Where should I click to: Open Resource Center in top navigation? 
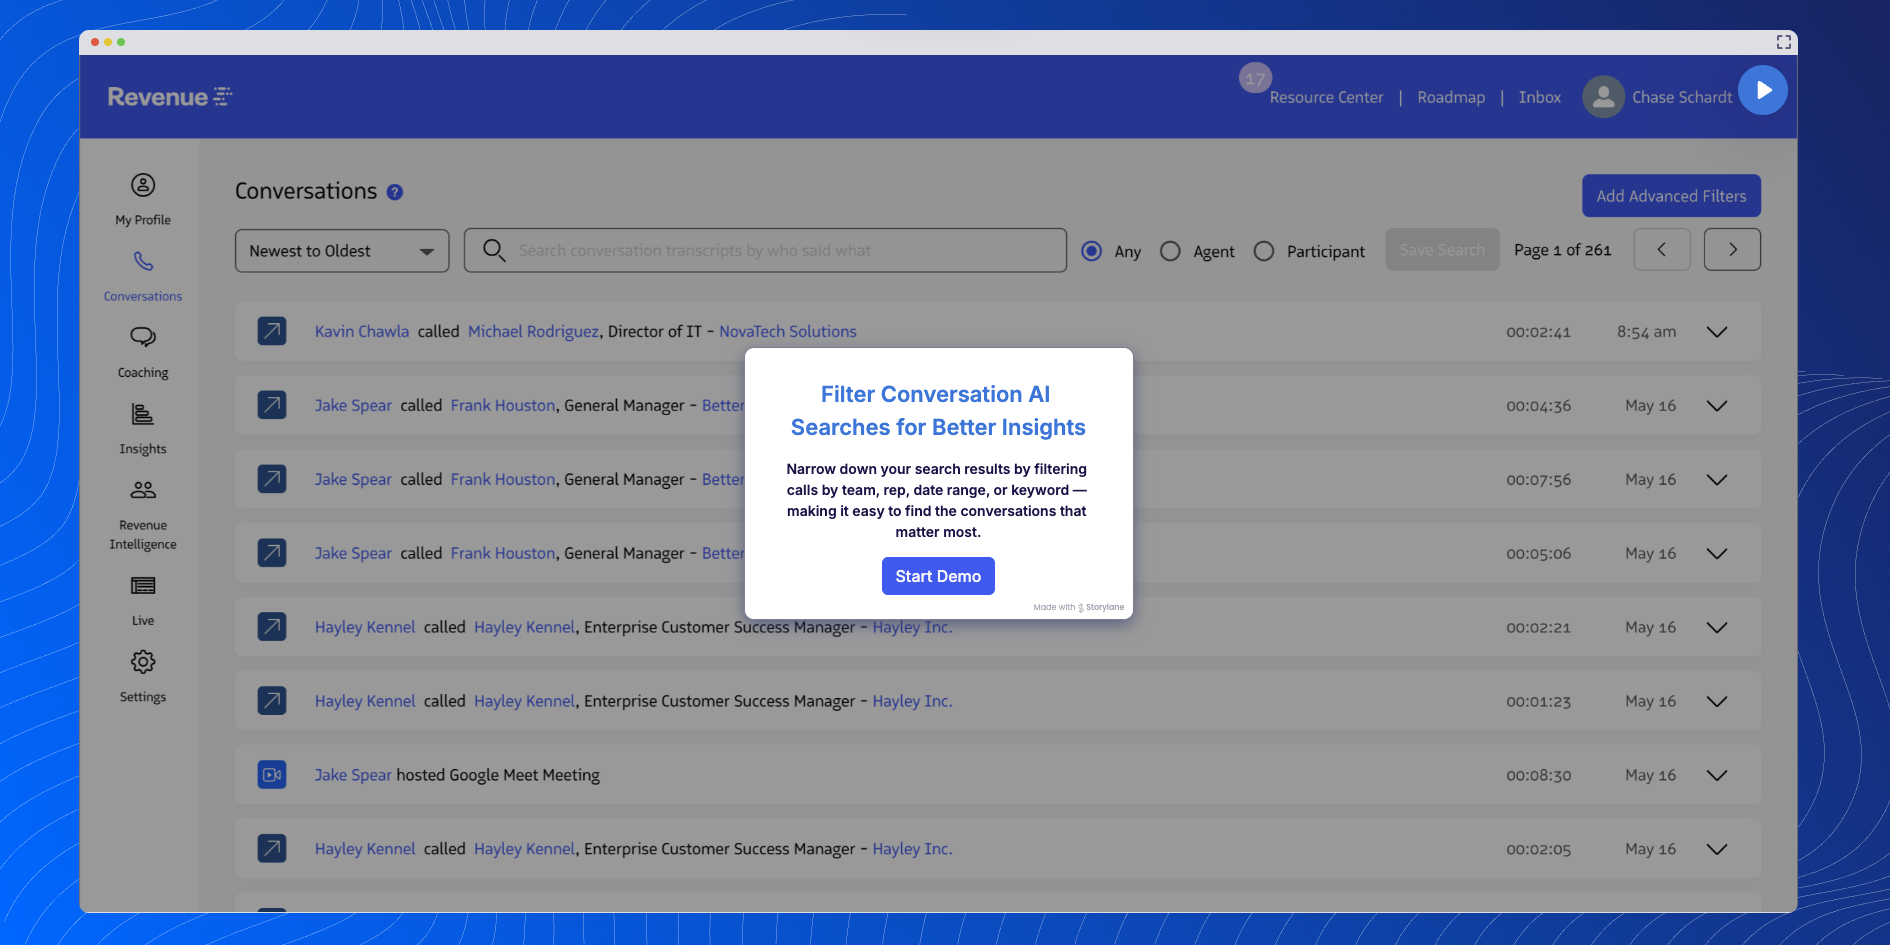click(1326, 97)
